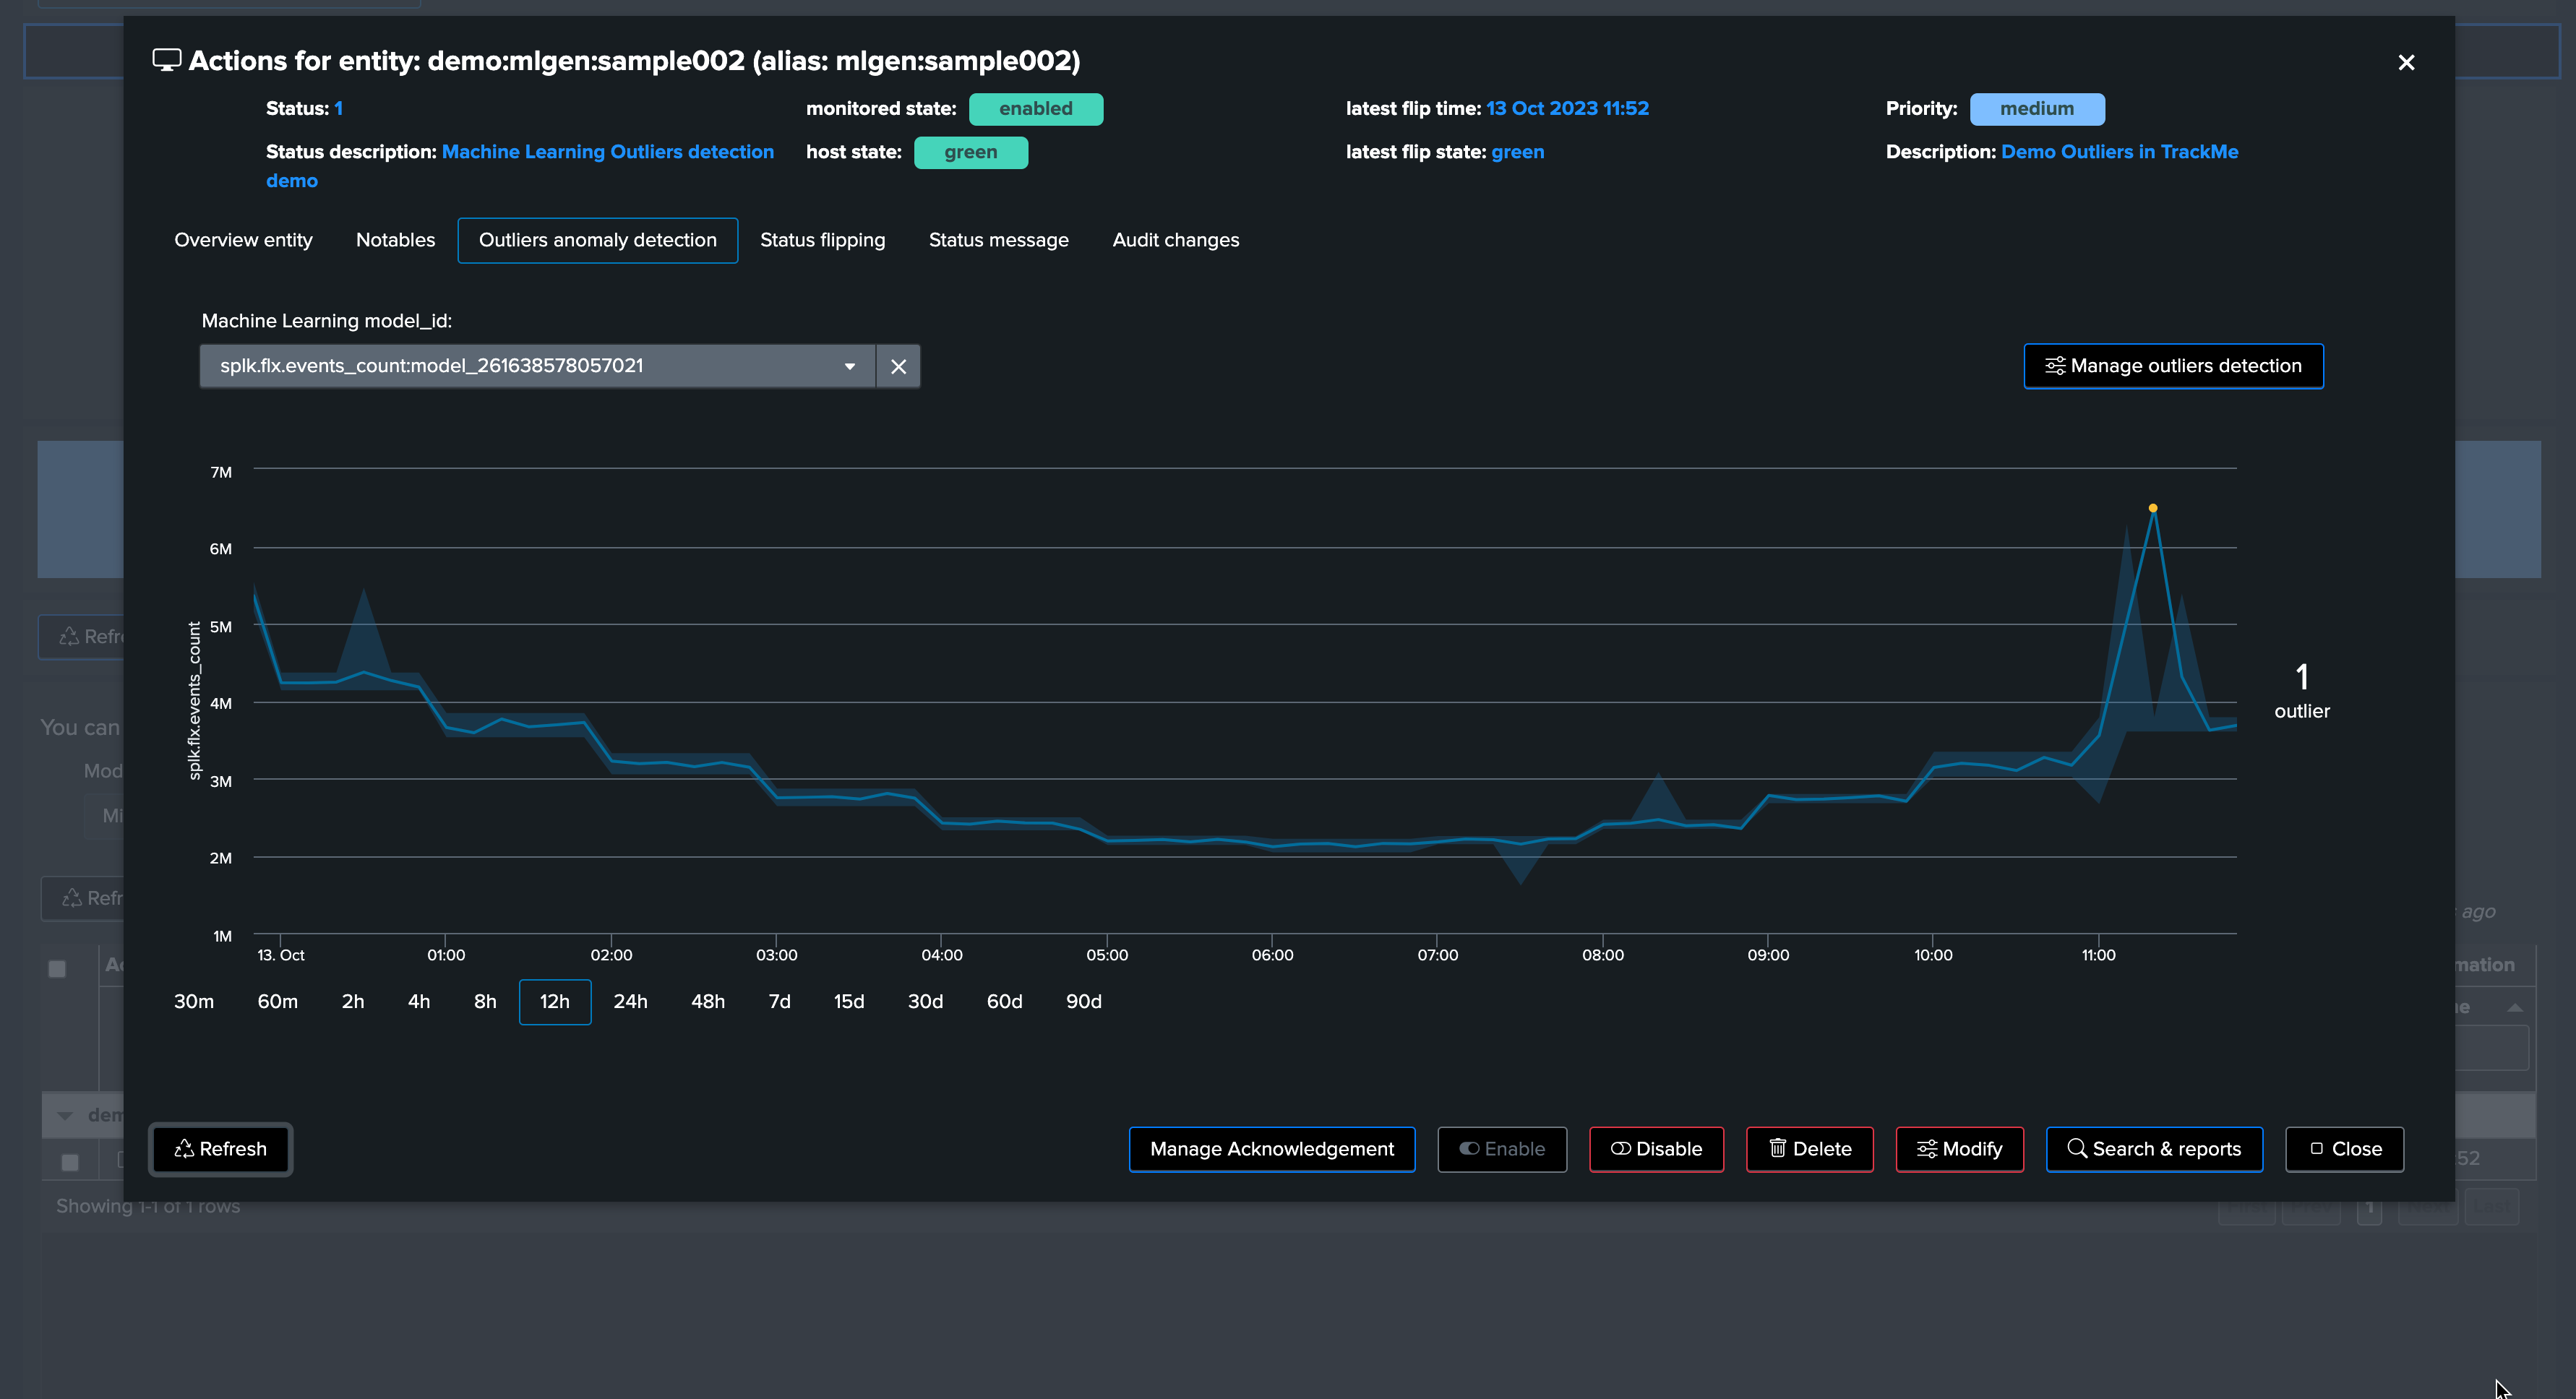The image size is (2576, 1399).
Task: Close the entity dialog with top X
Action: [2406, 63]
